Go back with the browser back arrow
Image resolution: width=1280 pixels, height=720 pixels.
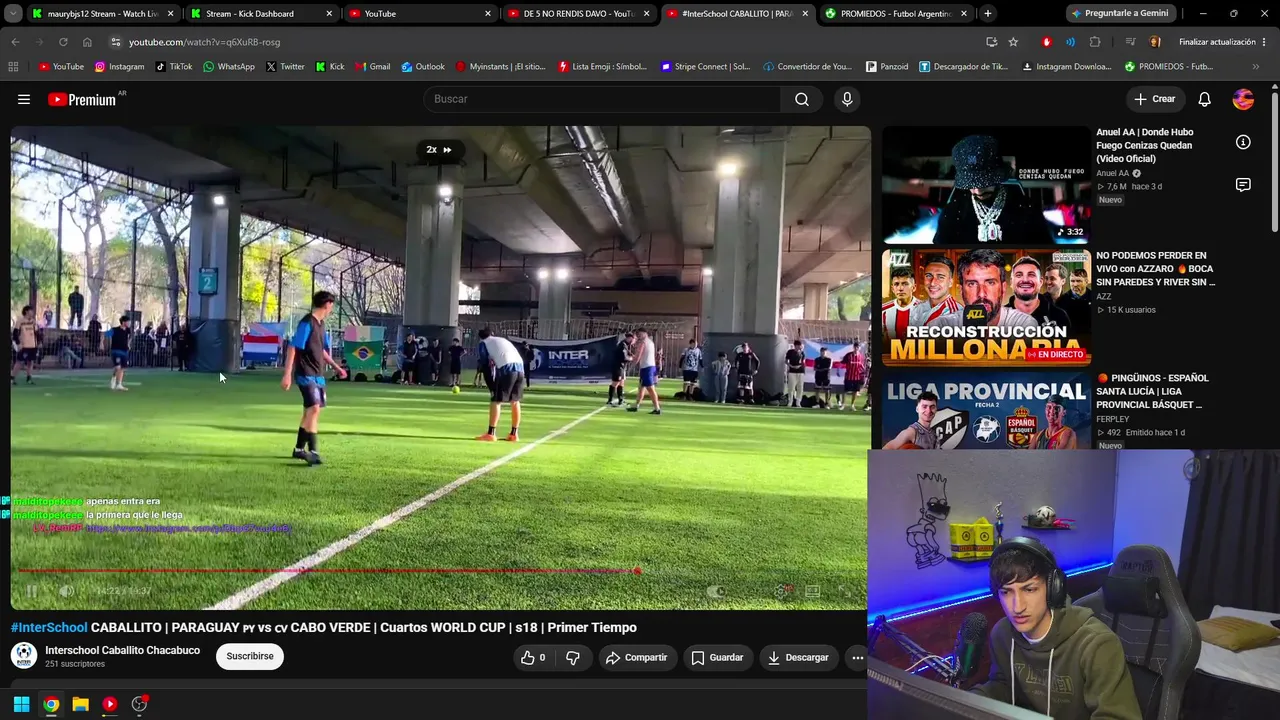pyautogui.click(x=15, y=42)
